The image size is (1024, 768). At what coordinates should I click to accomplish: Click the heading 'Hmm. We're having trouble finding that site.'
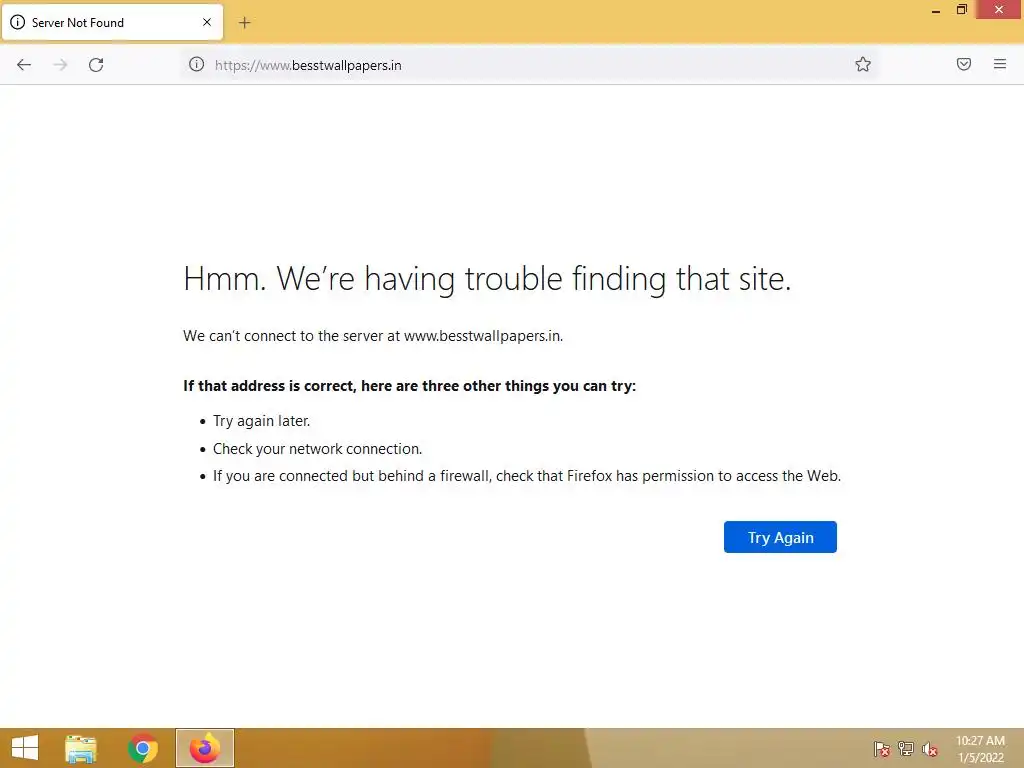click(x=487, y=279)
